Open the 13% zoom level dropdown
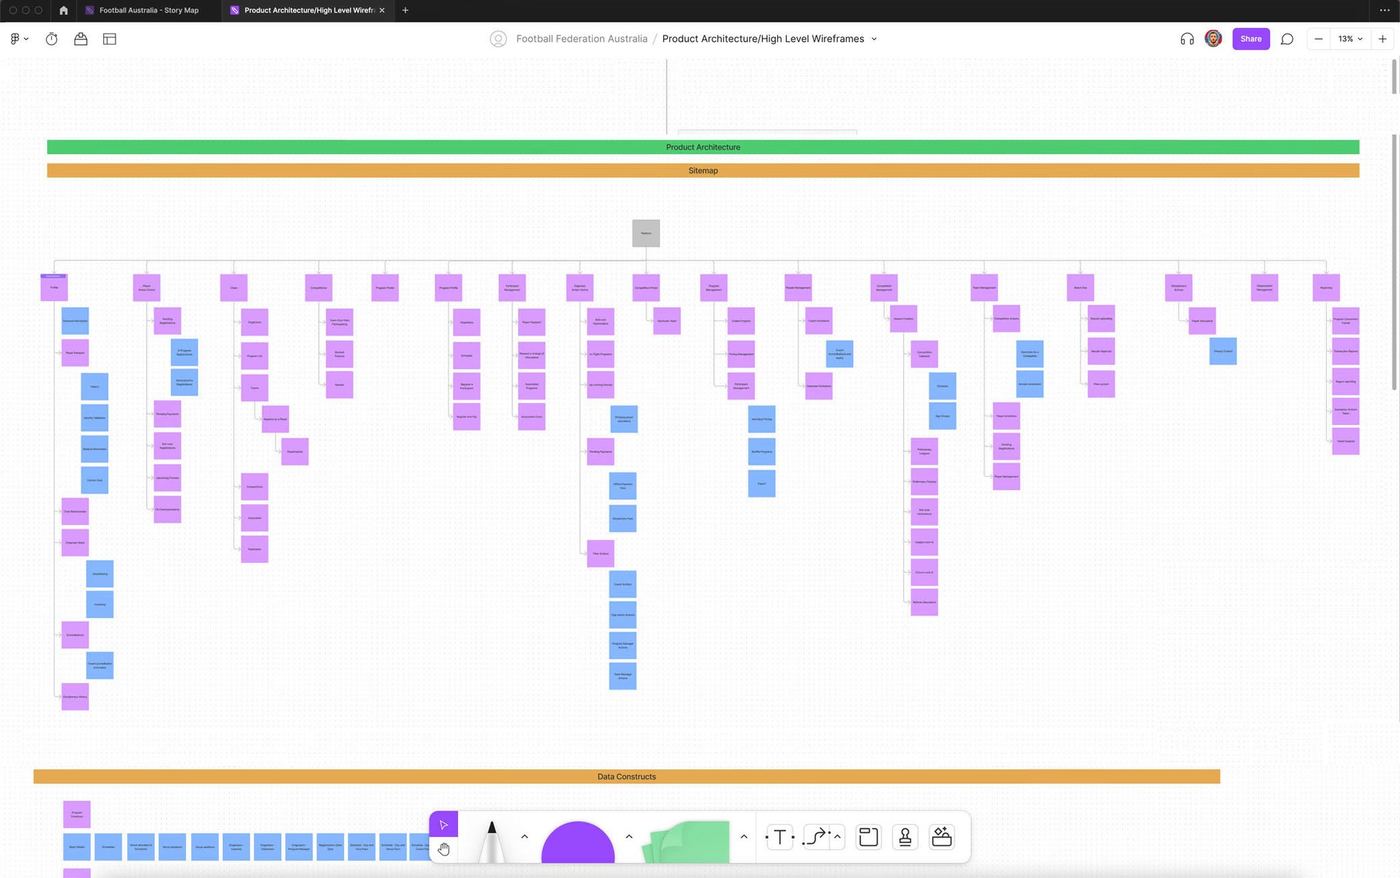Image resolution: width=1400 pixels, height=878 pixels. pyautogui.click(x=1351, y=39)
